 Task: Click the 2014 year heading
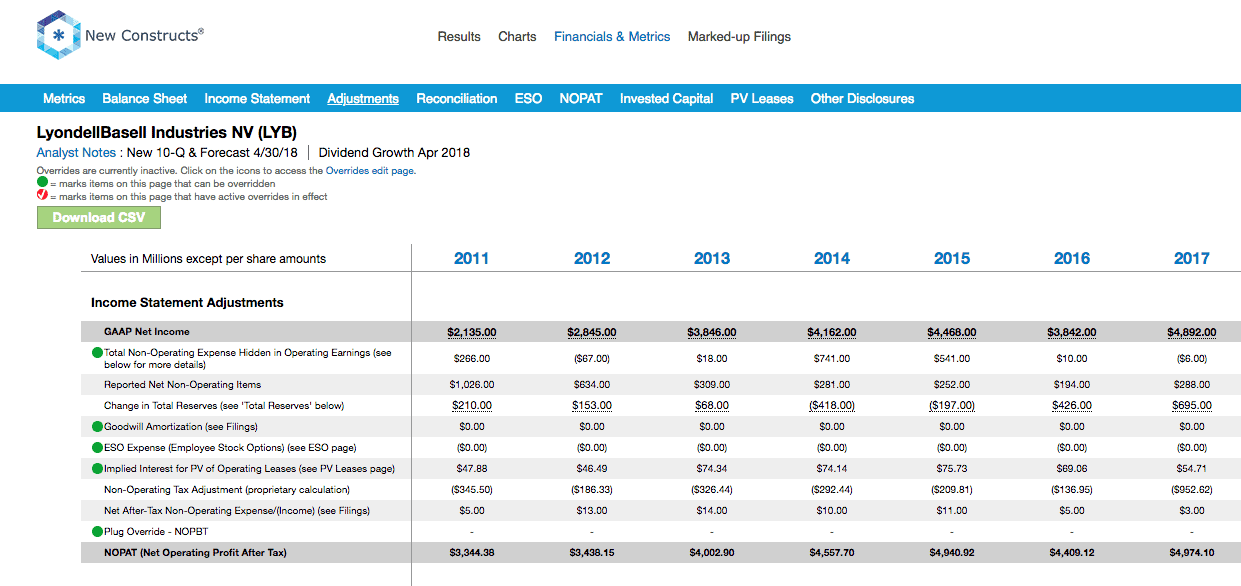click(x=832, y=258)
